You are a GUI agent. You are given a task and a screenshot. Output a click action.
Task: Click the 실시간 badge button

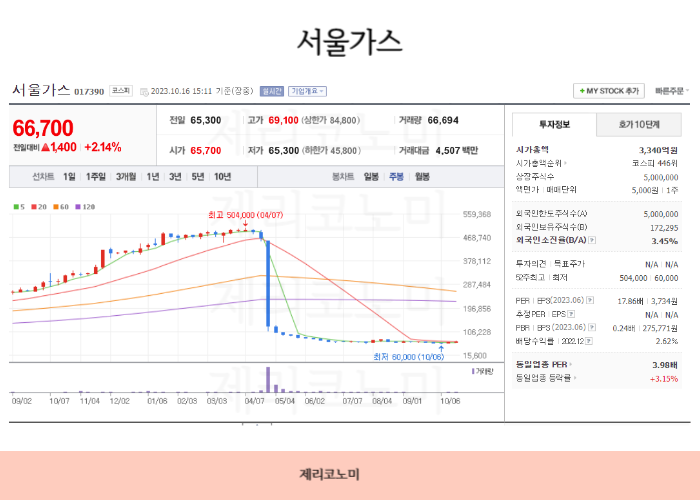[271, 91]
